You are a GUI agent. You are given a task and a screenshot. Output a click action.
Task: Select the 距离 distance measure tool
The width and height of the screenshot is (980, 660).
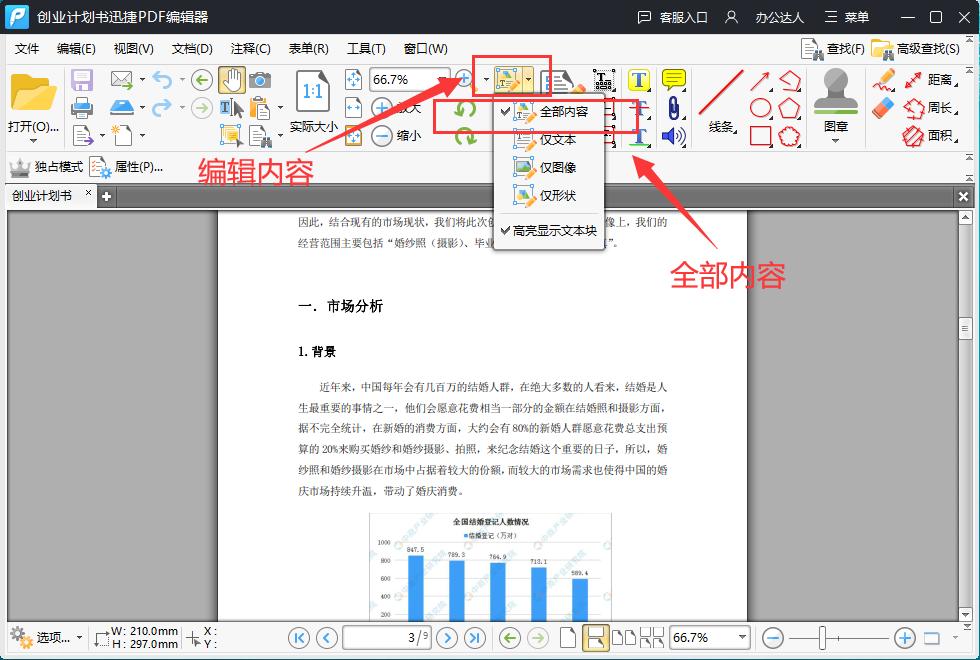pyautogui.click(x=938, y=80)
